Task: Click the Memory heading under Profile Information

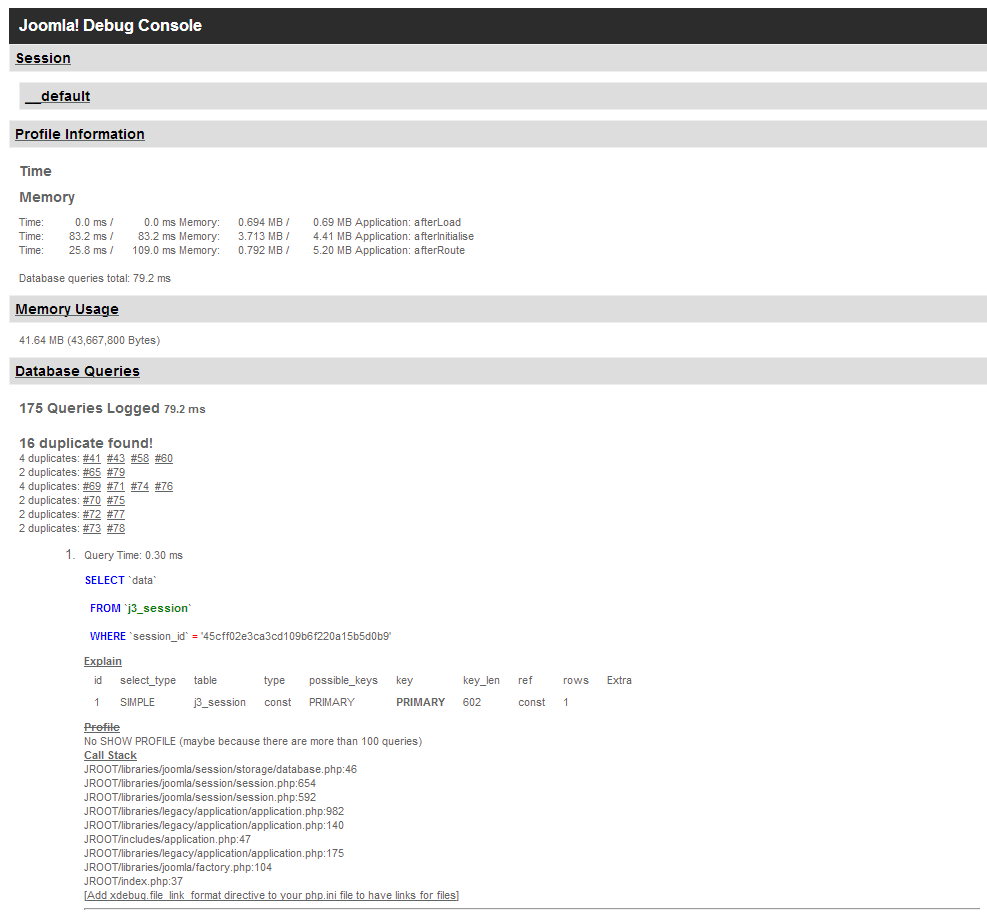Action: [x=47, y=198]
